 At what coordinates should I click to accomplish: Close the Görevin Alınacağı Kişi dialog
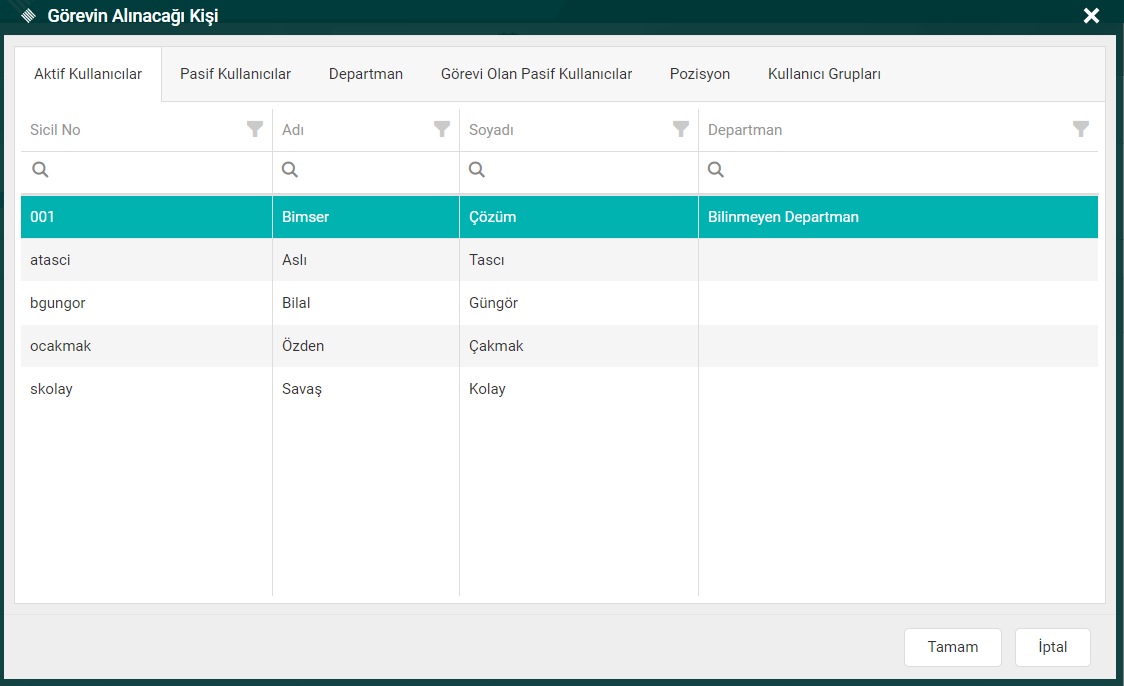pyautogui.click(x=1091, y=16)
